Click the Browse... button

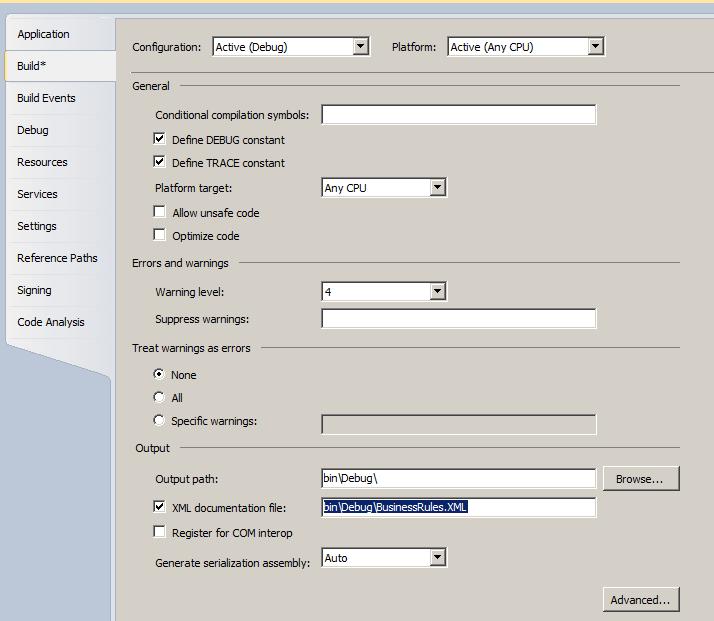(641, 478)
